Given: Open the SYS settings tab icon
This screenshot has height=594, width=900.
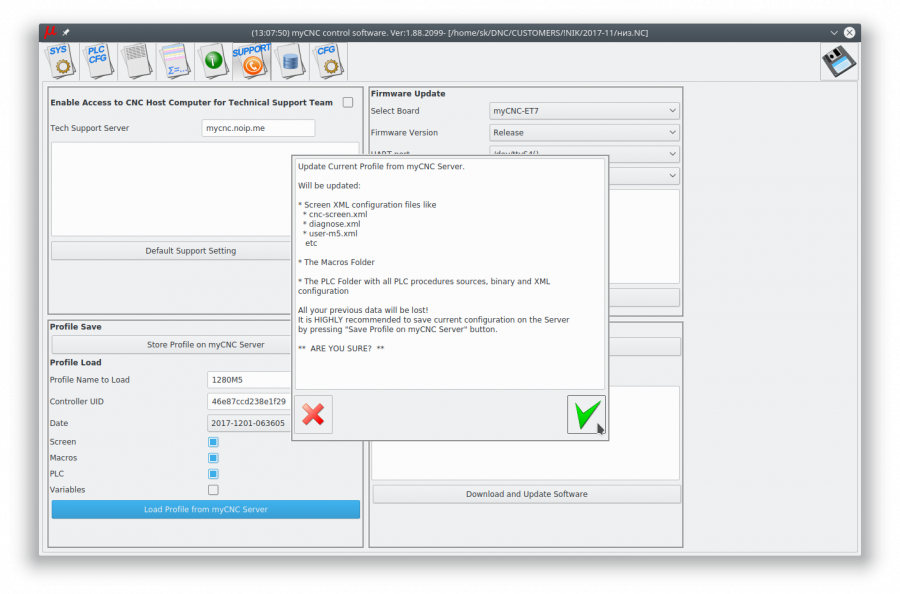Looking at the screenshot, I should click(60, 61).
